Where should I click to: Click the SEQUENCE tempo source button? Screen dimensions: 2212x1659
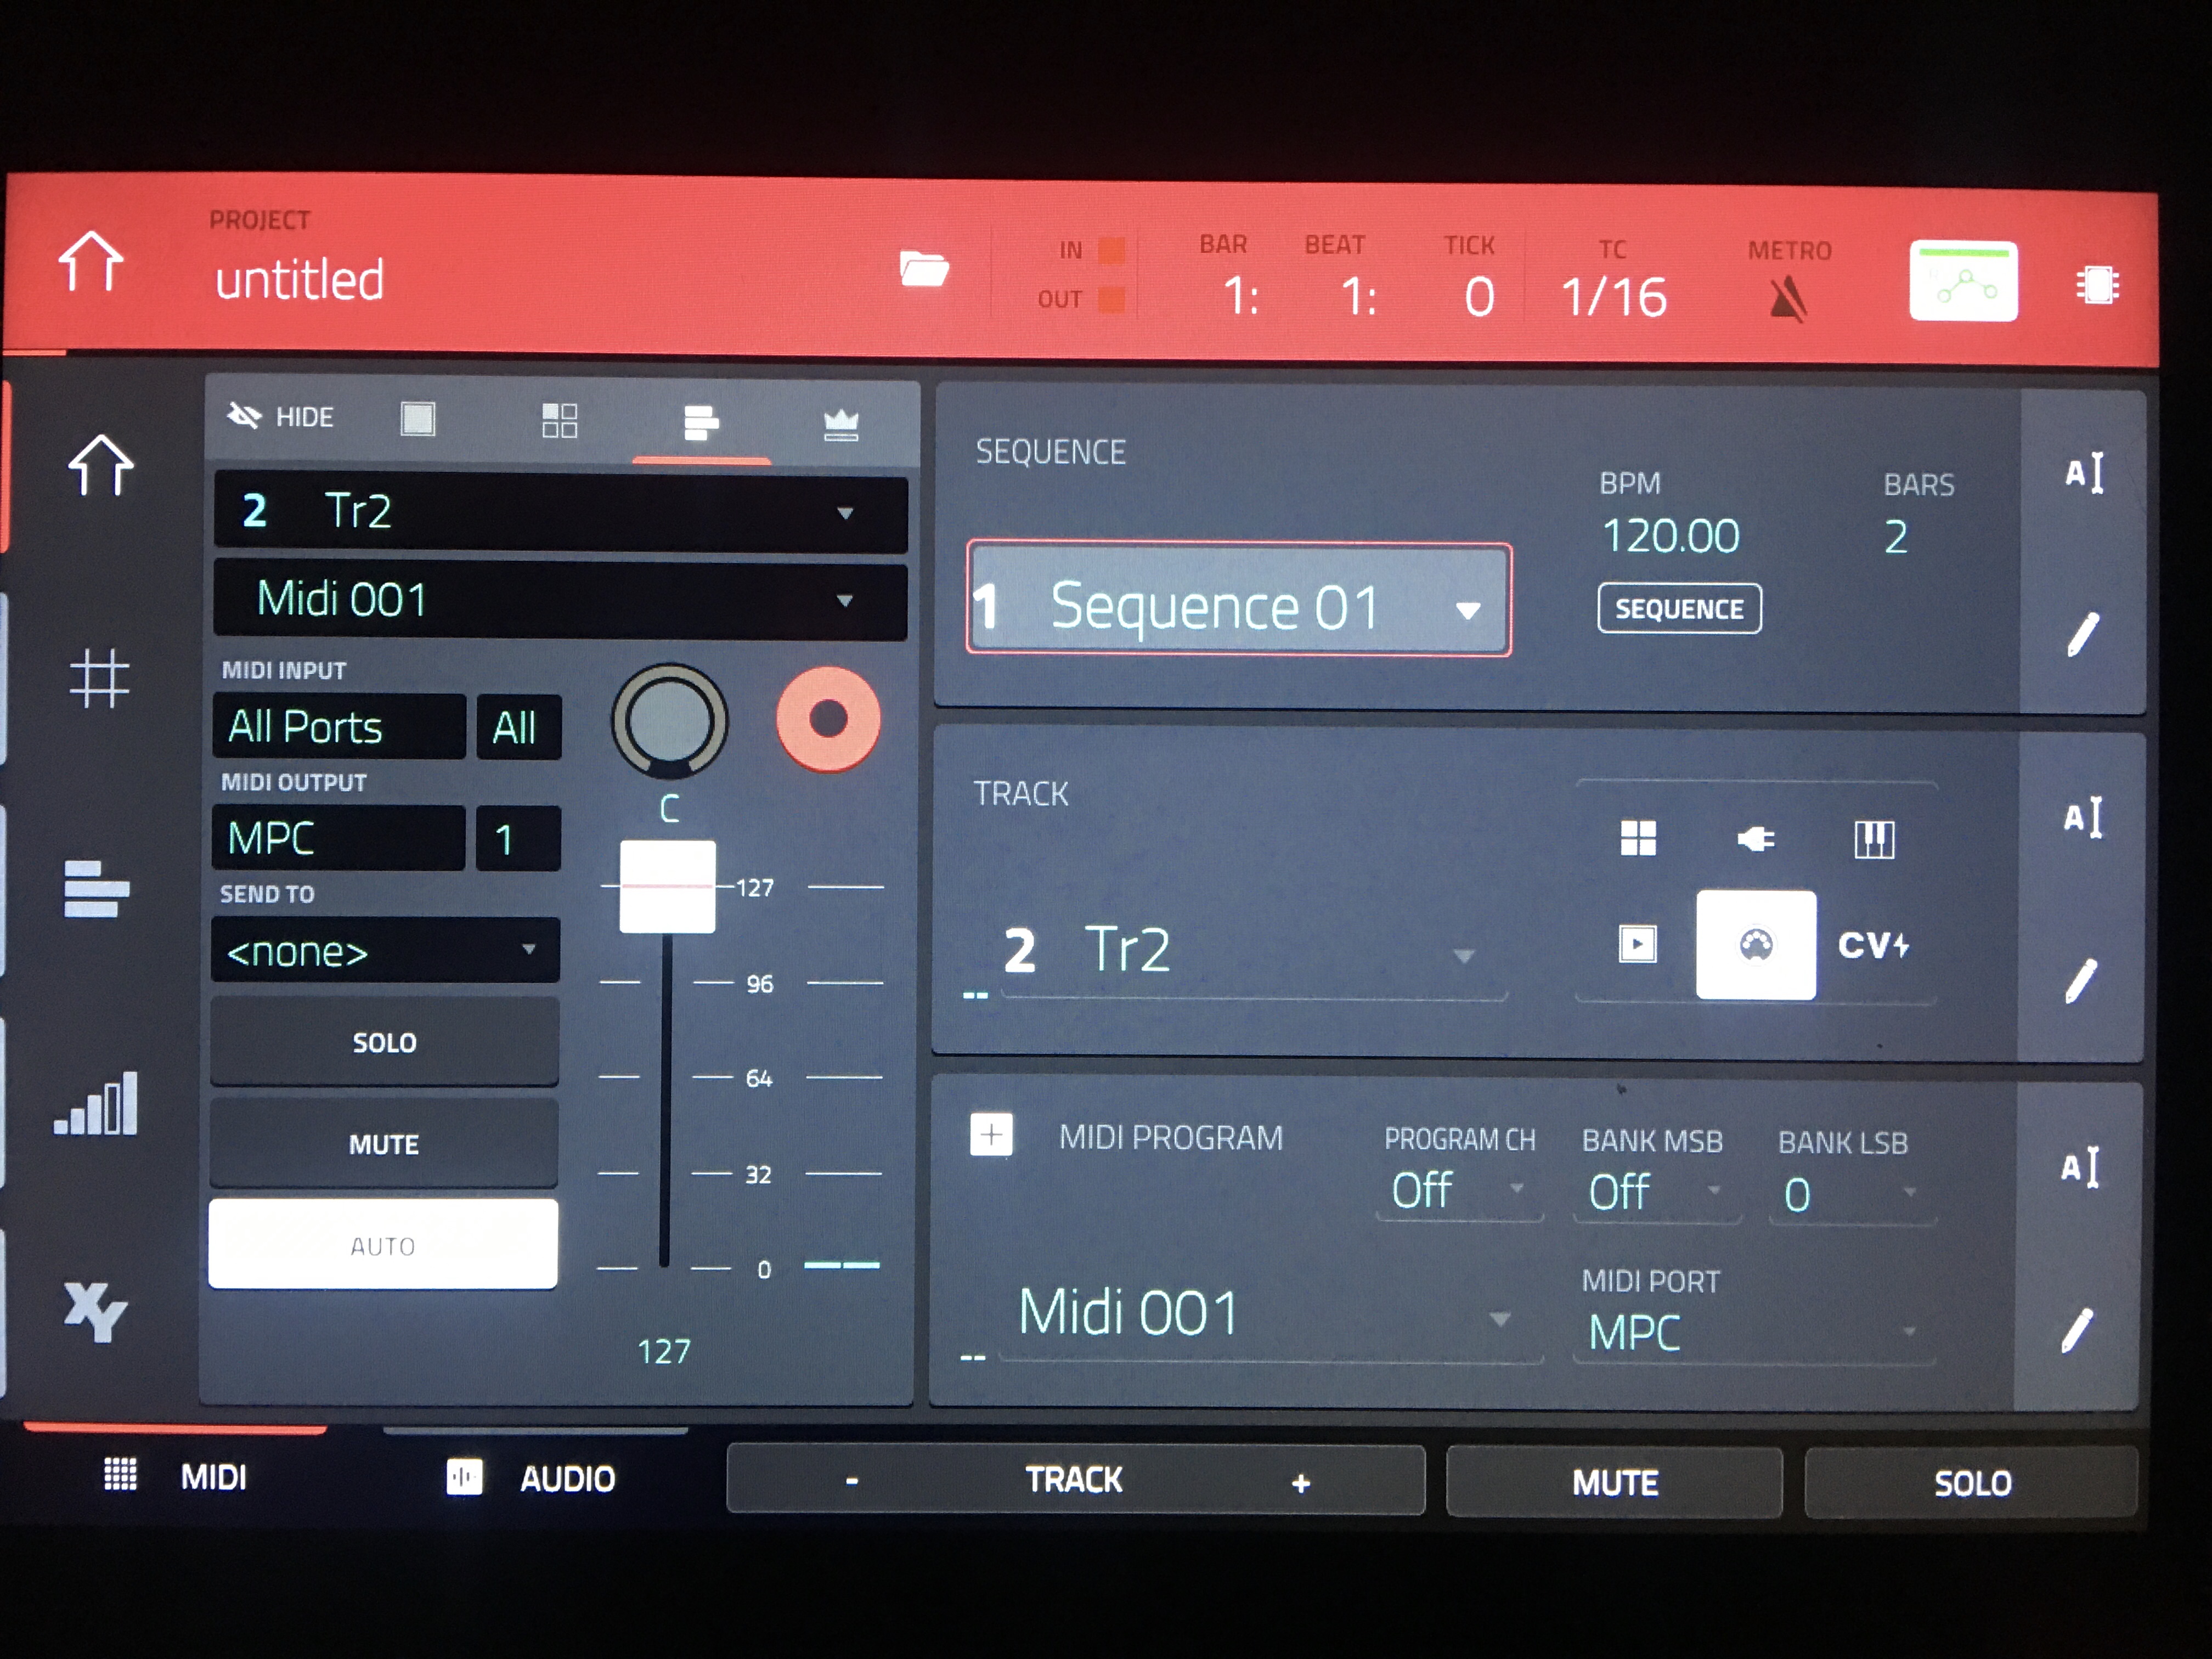coord(1679,608)
